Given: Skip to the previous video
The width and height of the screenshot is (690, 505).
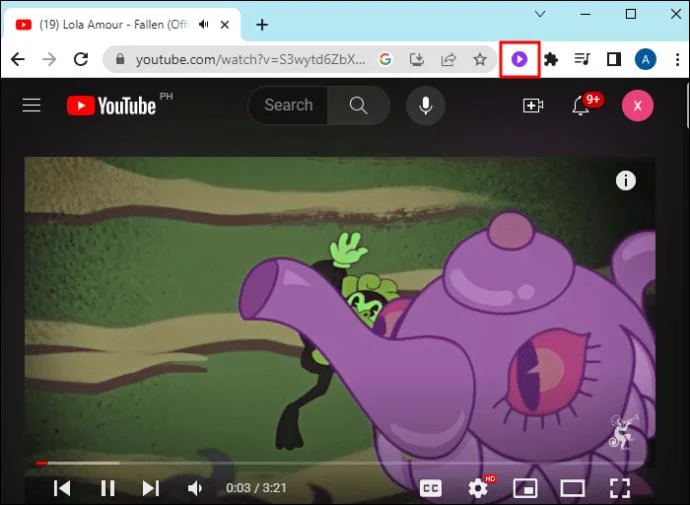Looking at the screenshot, I should [x=62, y=488].
